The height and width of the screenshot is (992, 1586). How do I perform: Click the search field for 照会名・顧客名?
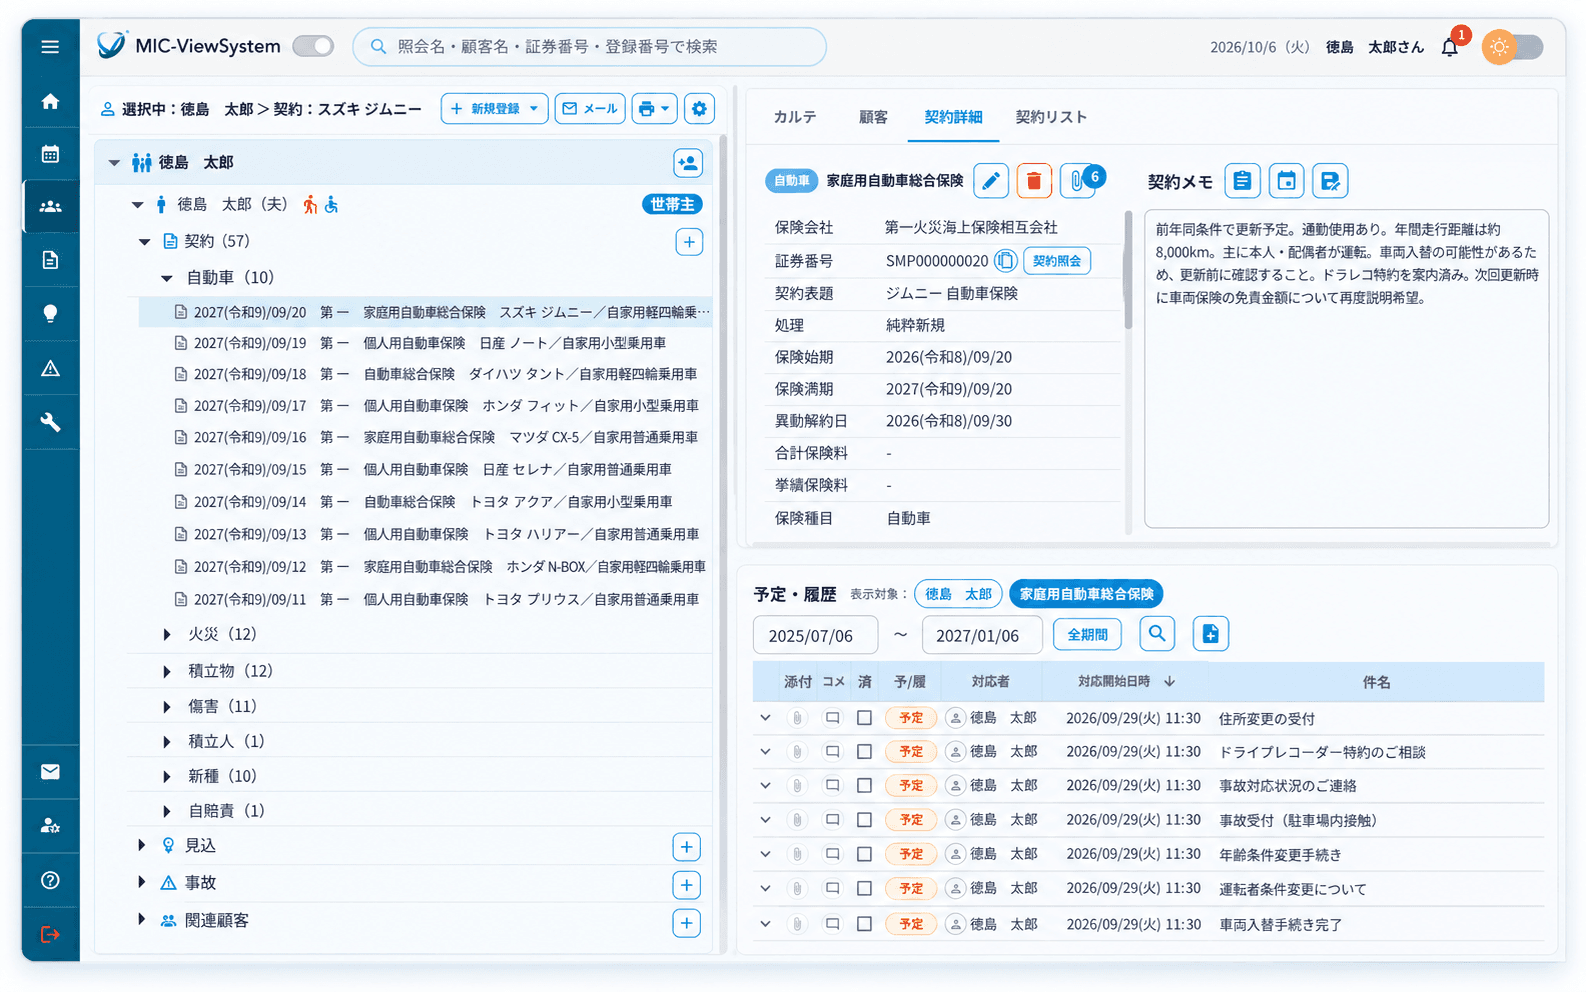coord(589,47)
